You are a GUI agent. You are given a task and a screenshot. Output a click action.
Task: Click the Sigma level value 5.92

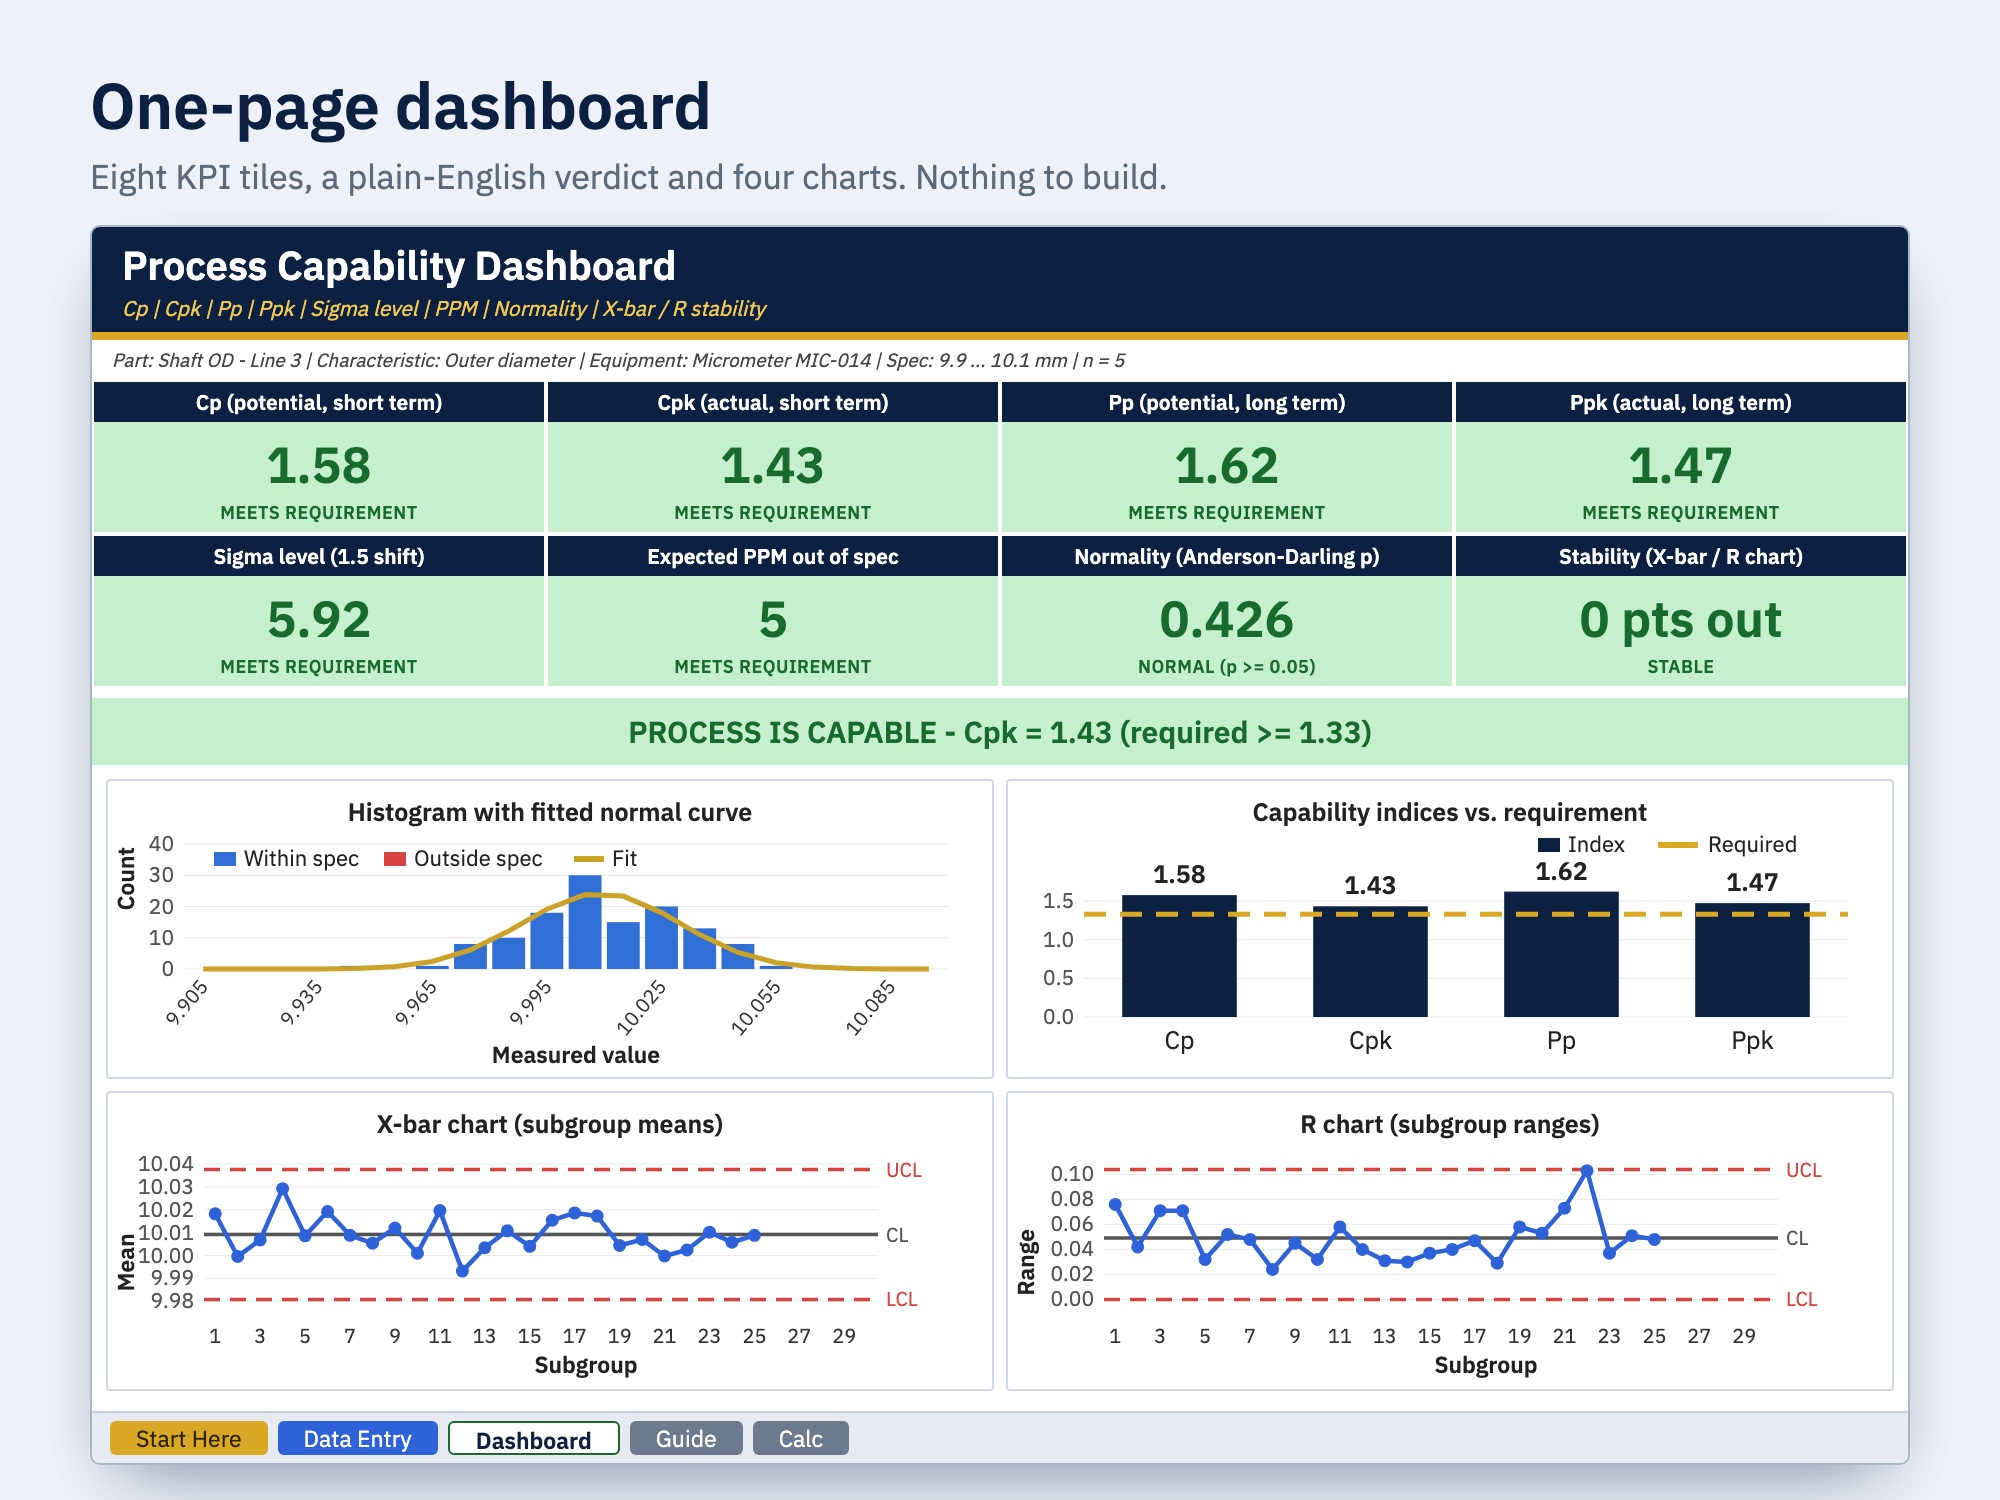coord(319,620)
